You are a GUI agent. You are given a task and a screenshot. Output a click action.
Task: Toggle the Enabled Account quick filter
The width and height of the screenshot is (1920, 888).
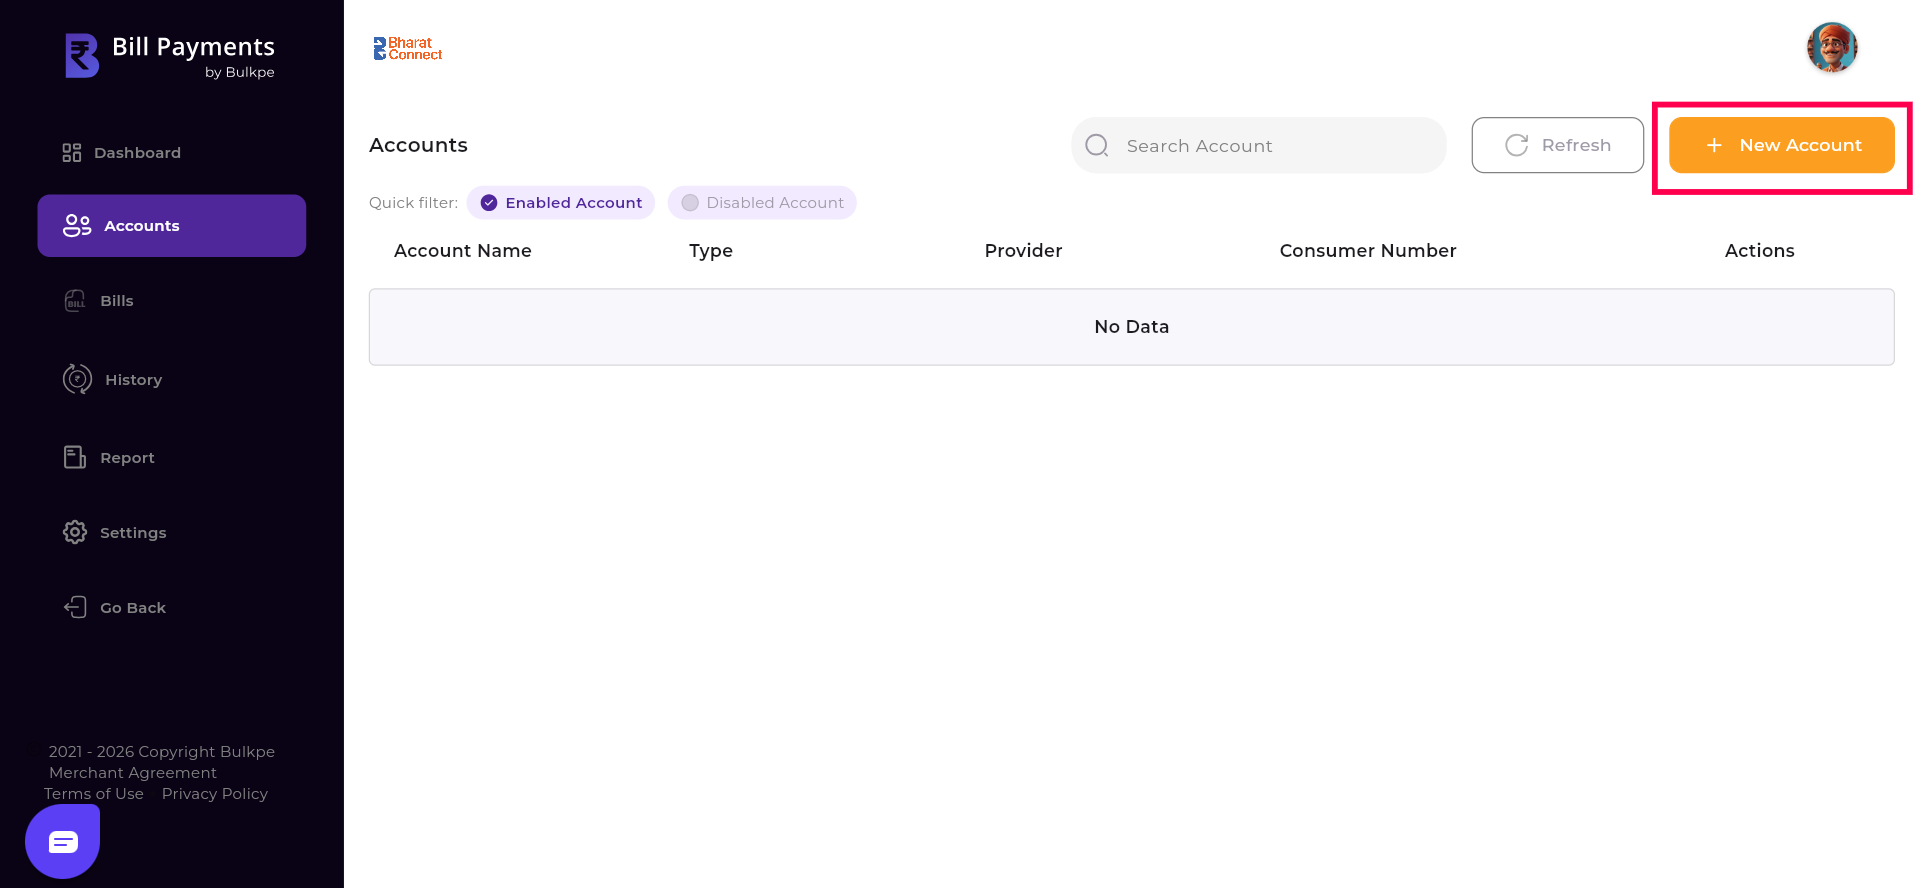point(561,203)
